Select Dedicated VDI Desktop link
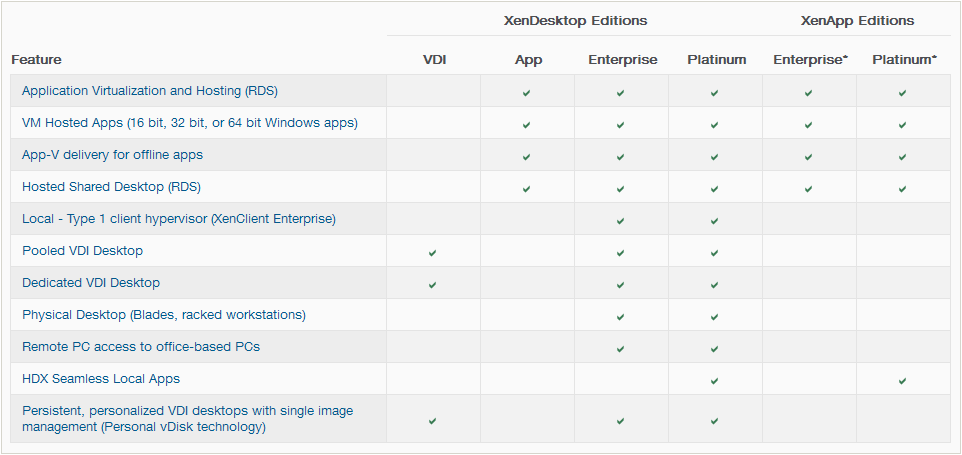The width and height of the screenshot is (962, 455). click(91, 283)
